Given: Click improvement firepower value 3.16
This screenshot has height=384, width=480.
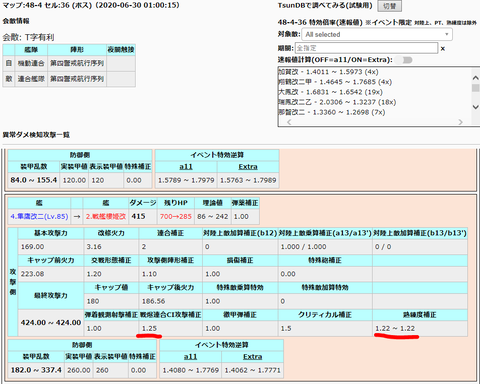Looking at the screenshot, I should [94, 247].
